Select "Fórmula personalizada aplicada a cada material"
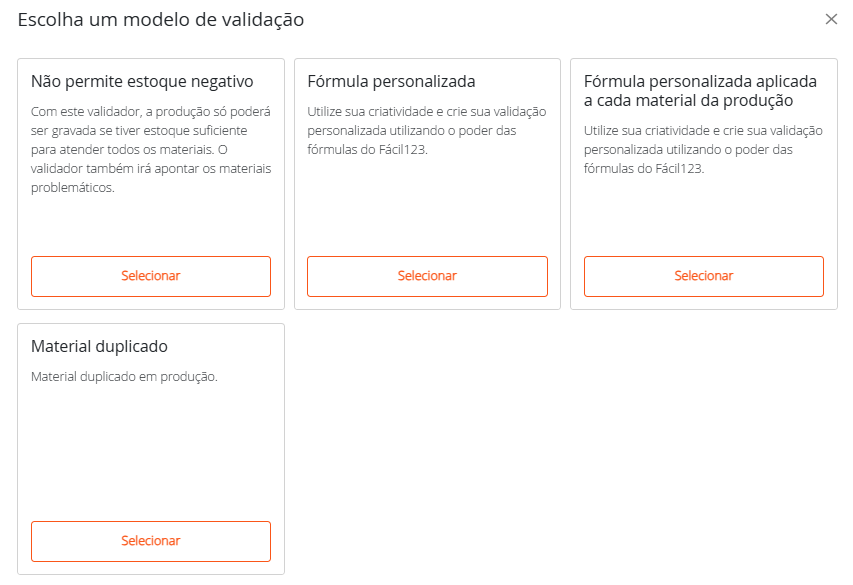 coord(703,276)
